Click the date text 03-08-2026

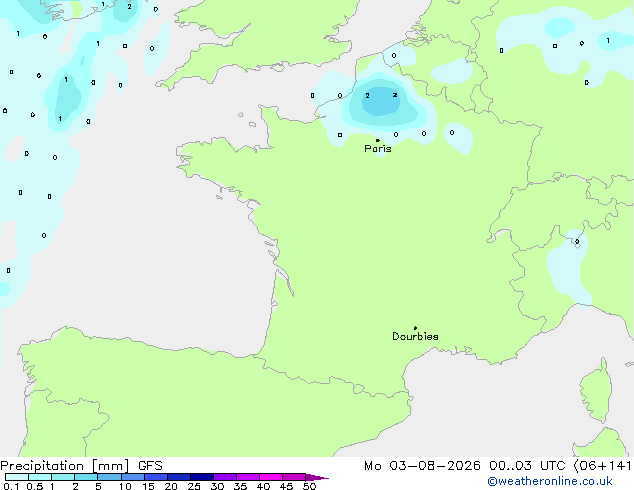click(x=435, y=466)
